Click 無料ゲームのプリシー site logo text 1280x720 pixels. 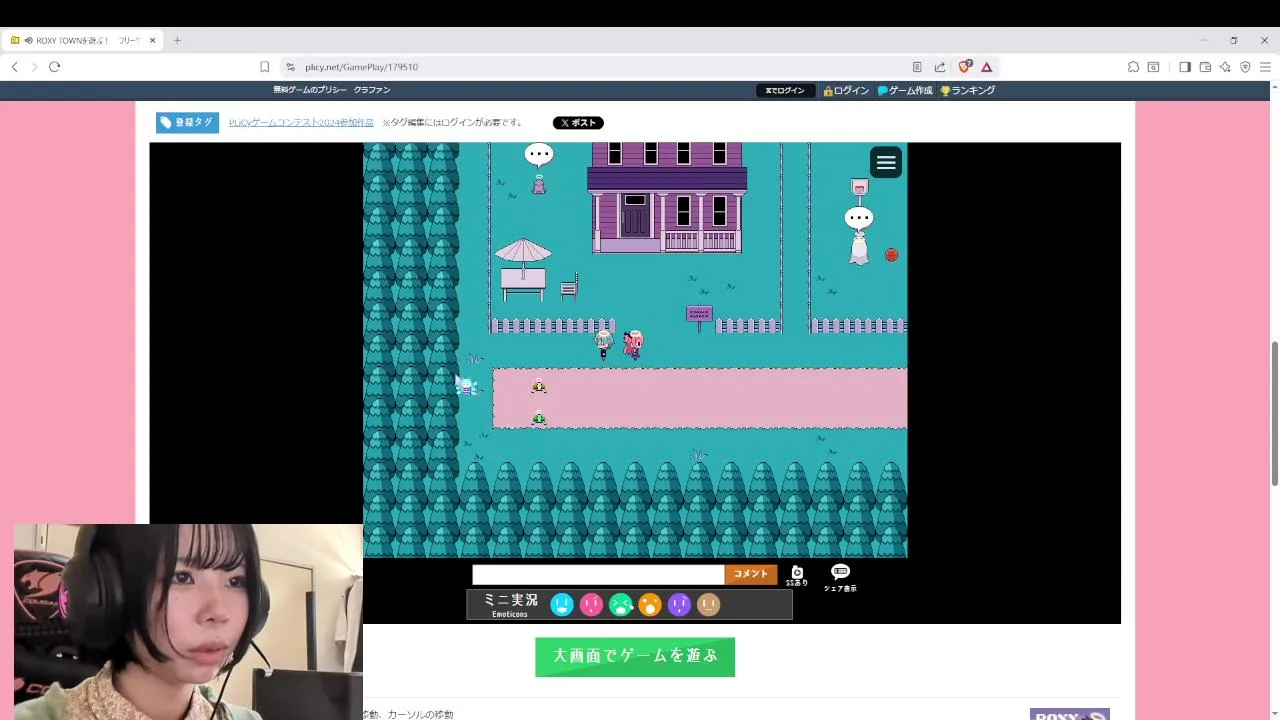point(310,90)
